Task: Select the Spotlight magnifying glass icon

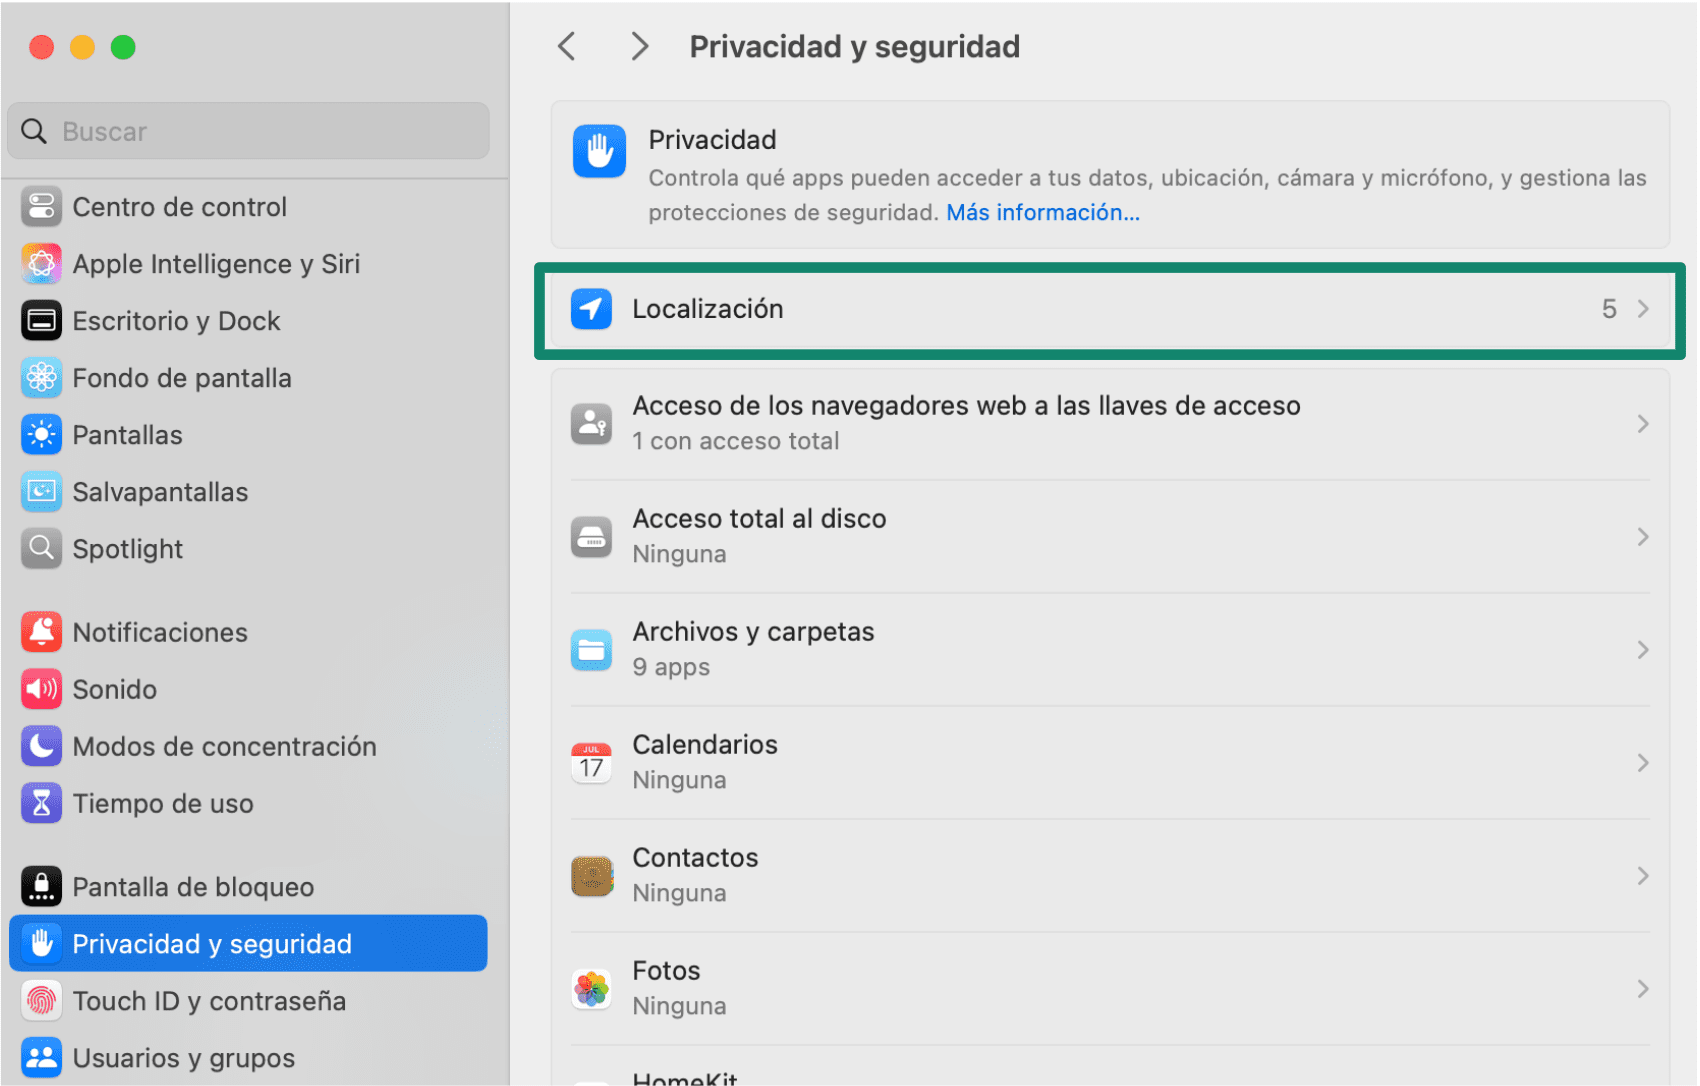Action: point(41,548)
